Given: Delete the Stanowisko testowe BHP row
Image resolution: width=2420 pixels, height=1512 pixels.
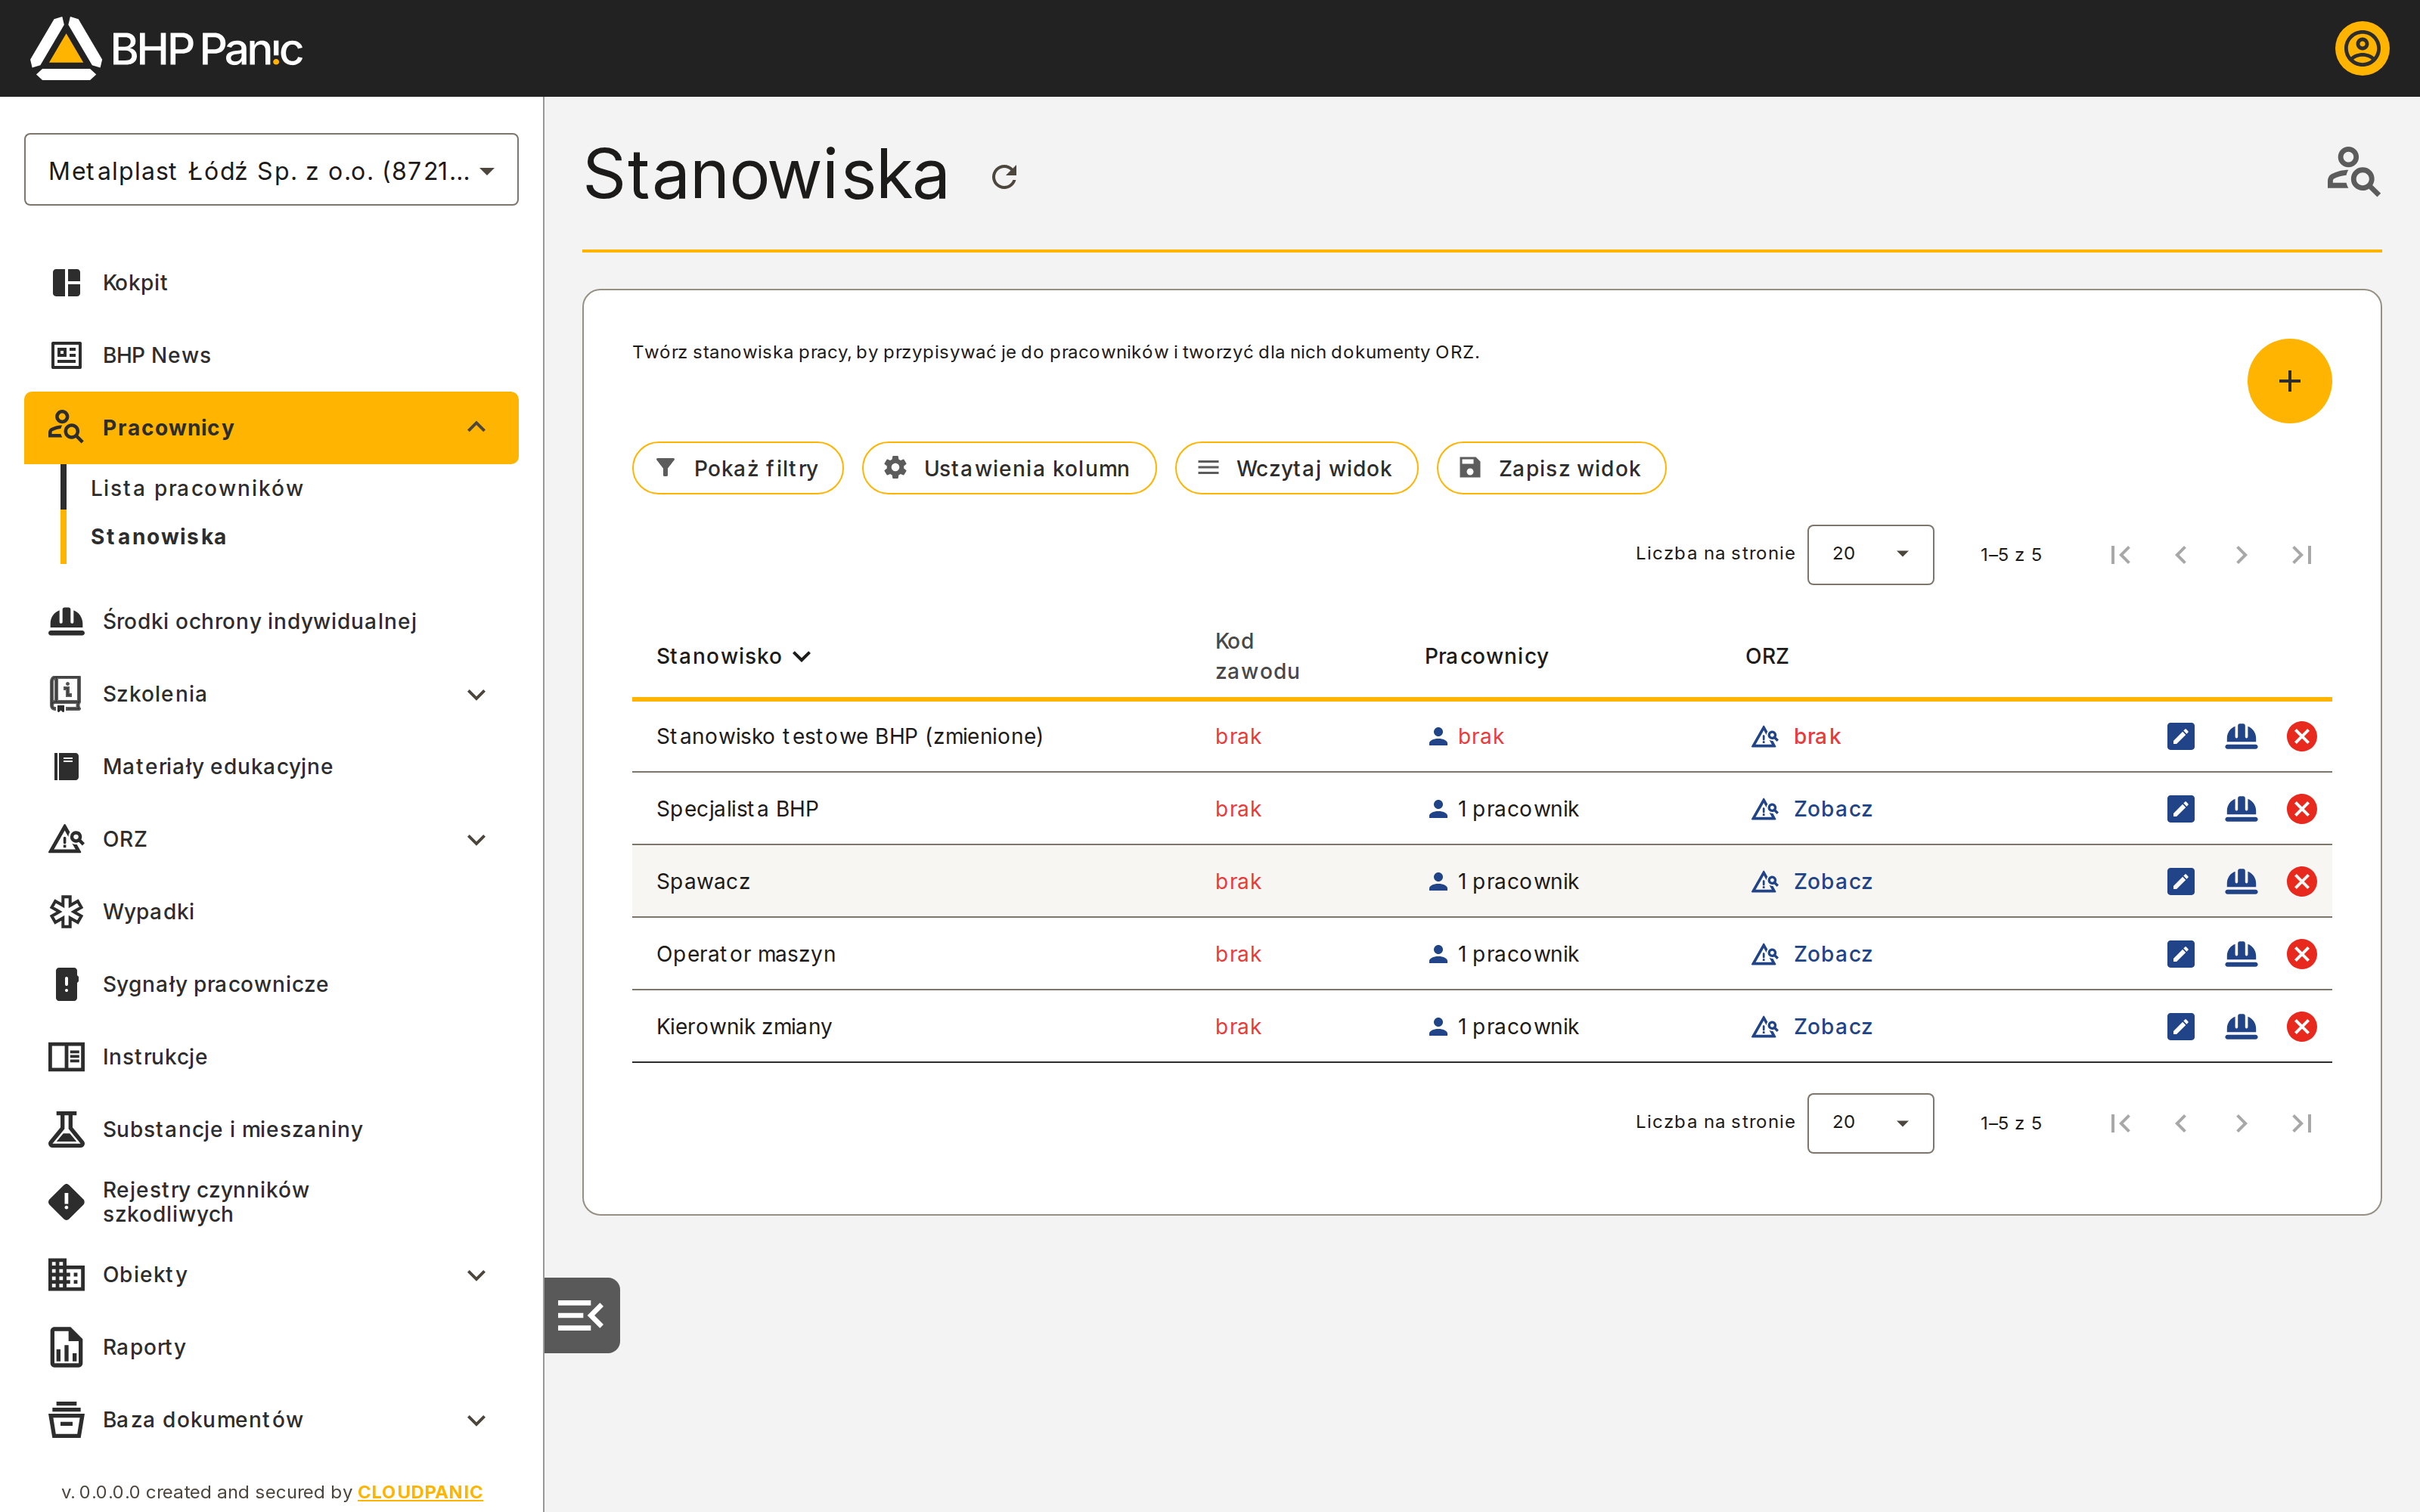Looking at the screenshot, I should tap(2302, 736).
